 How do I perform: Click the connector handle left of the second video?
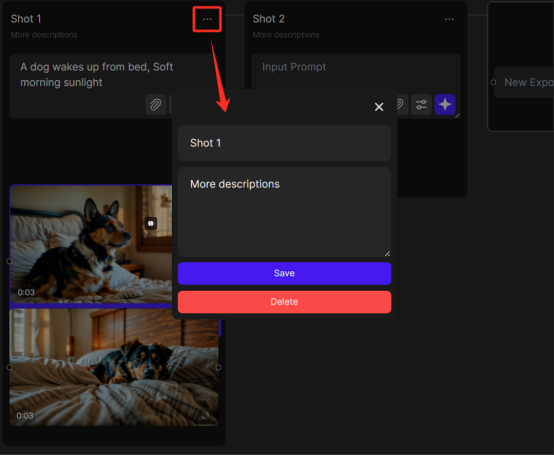(x=9, y=367)
